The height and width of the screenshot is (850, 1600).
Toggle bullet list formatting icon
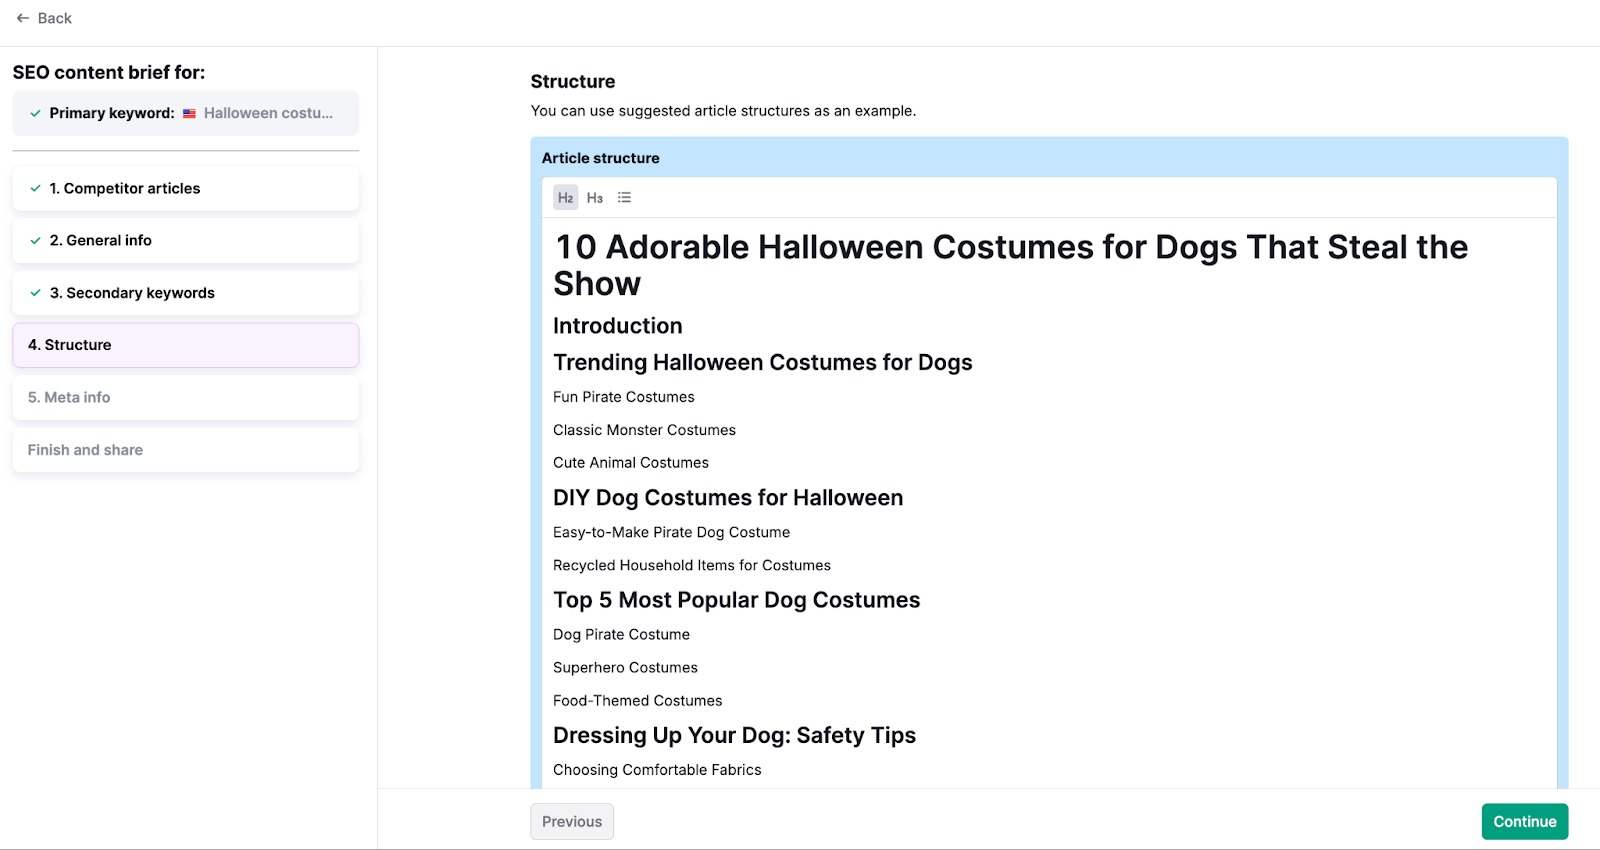[624, 198]
